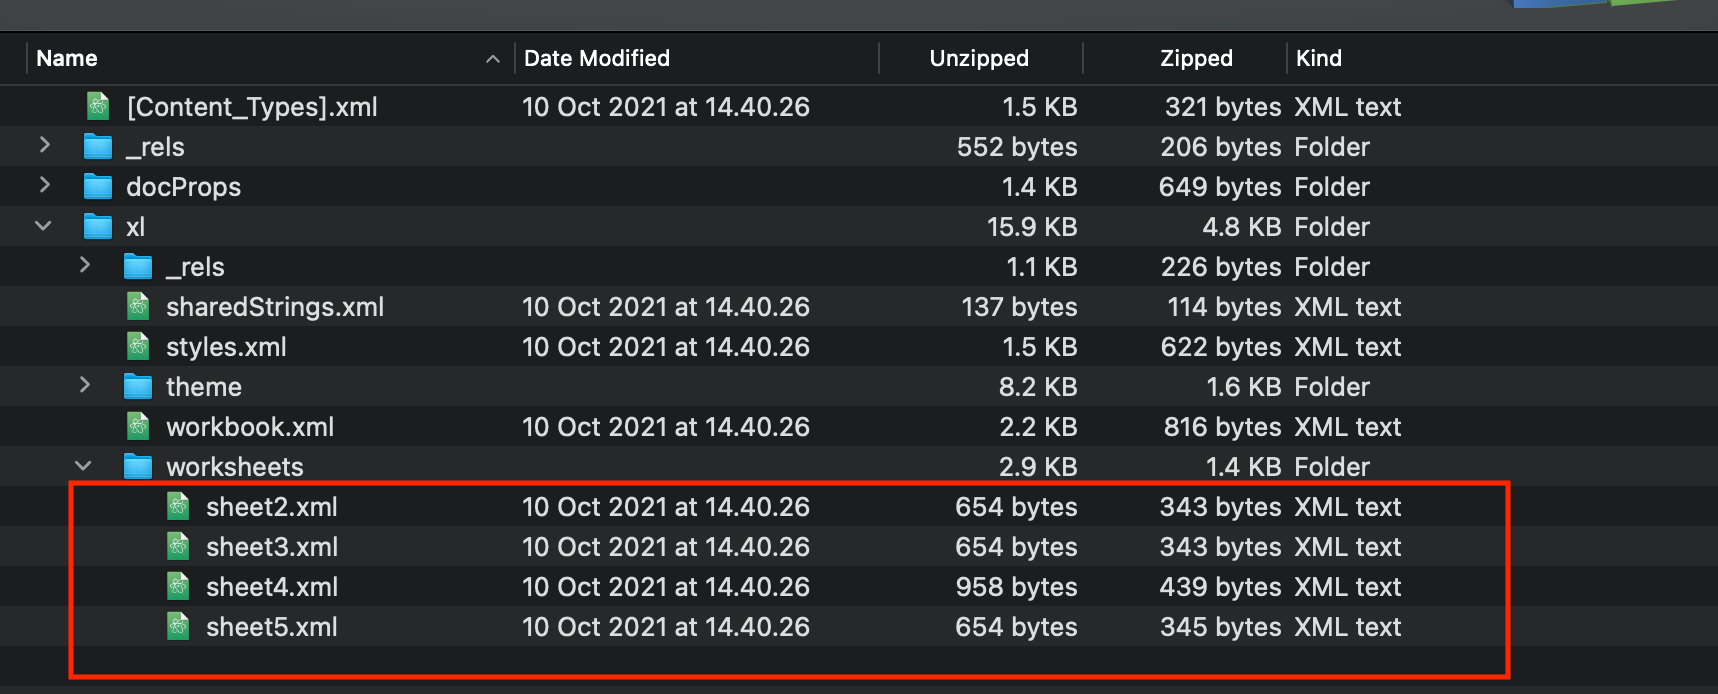1718x694 pixels.
Task: Click the workbook.xml file icon
Action: click(x=138, y=426)
